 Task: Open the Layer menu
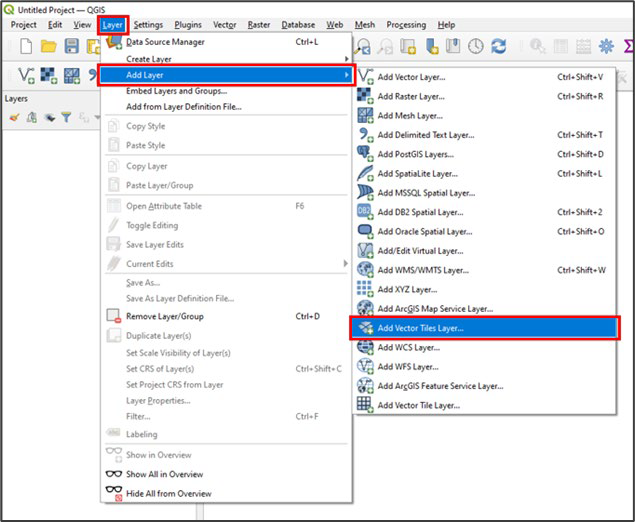click(113, 25)
